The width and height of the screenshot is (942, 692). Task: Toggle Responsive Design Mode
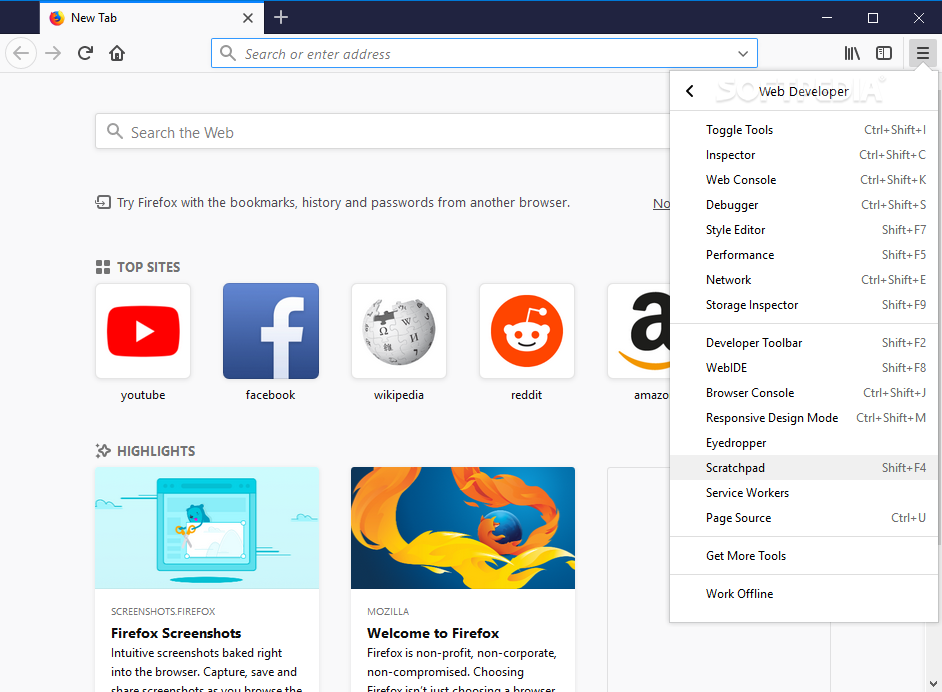(772, 418)
